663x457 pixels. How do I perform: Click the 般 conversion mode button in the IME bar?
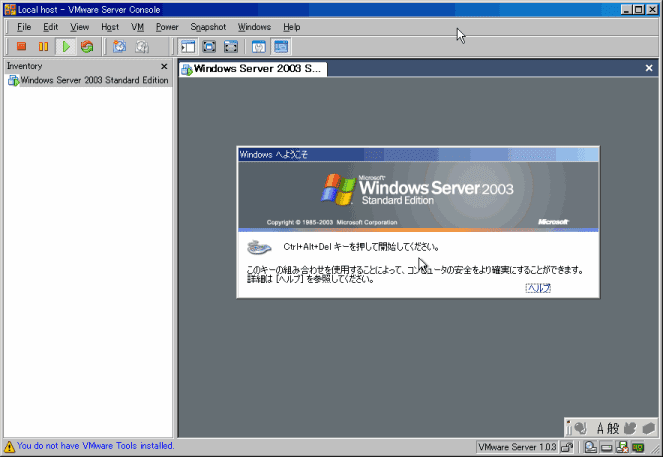613,429
